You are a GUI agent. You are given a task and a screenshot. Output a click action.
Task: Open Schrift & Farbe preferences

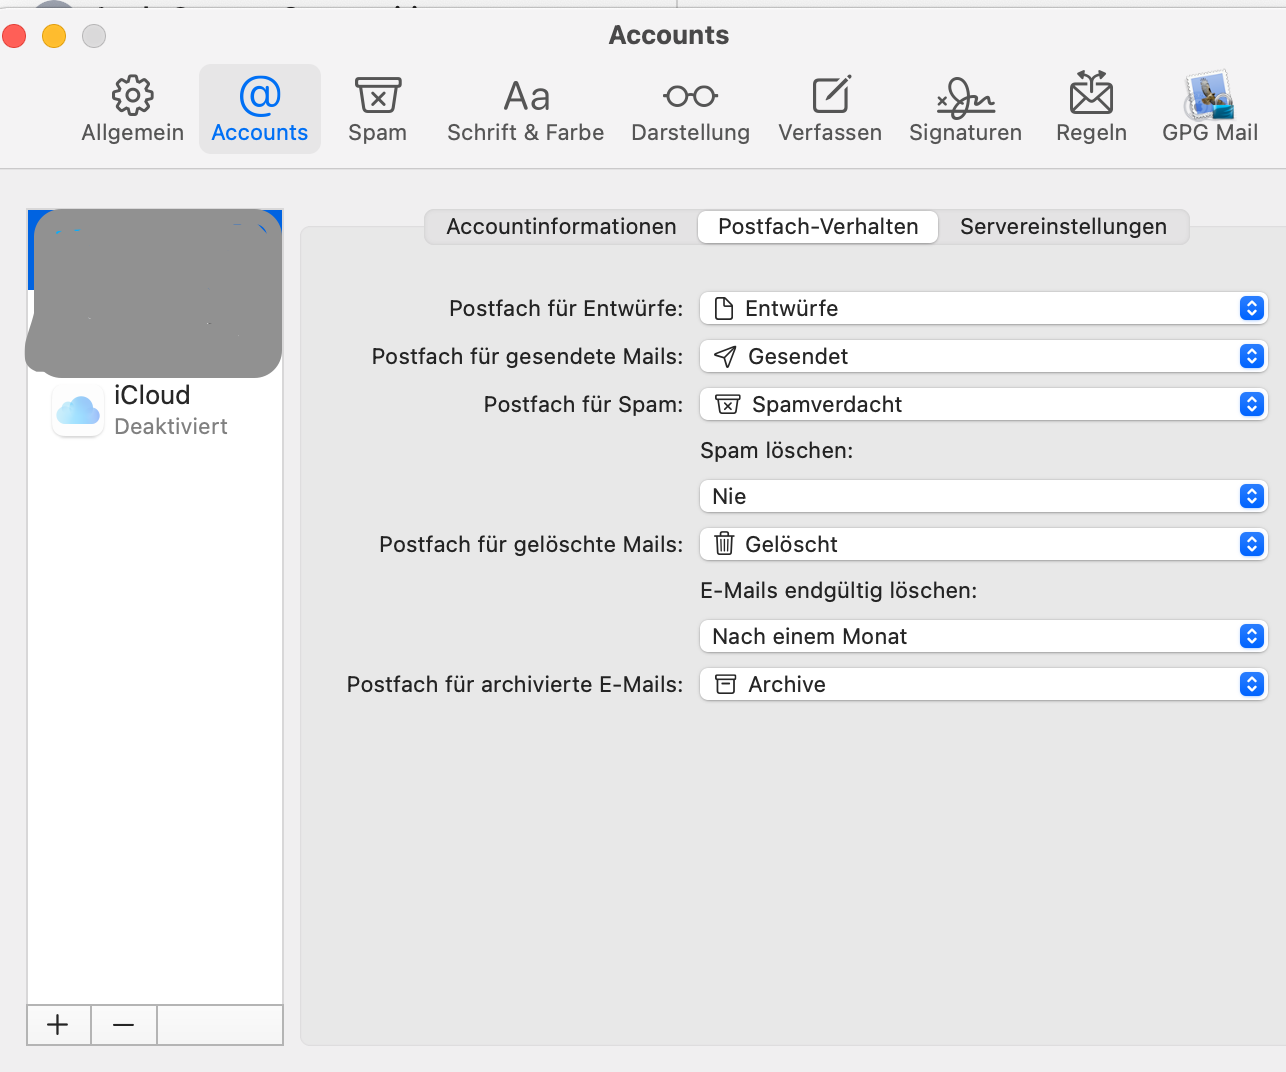point(526,109)
